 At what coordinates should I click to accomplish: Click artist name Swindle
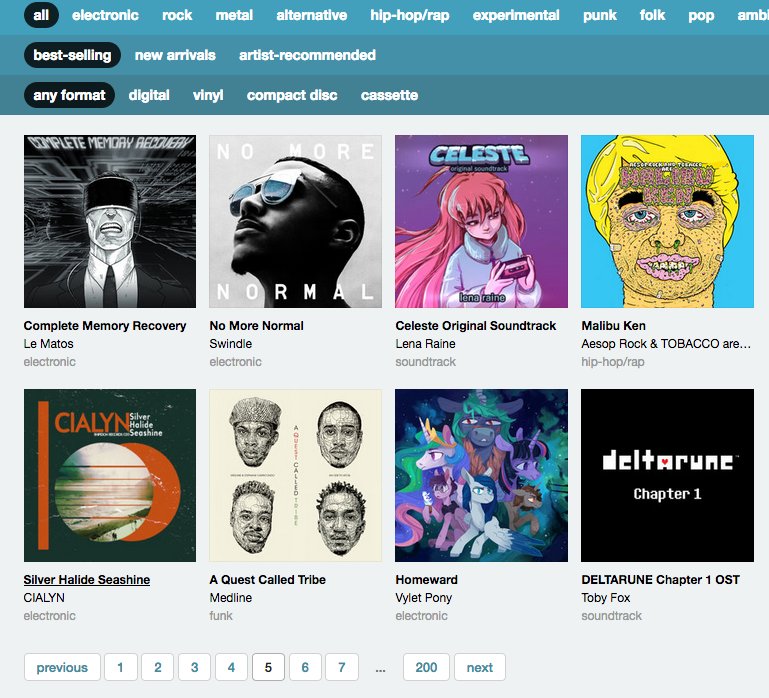[231, 344]
